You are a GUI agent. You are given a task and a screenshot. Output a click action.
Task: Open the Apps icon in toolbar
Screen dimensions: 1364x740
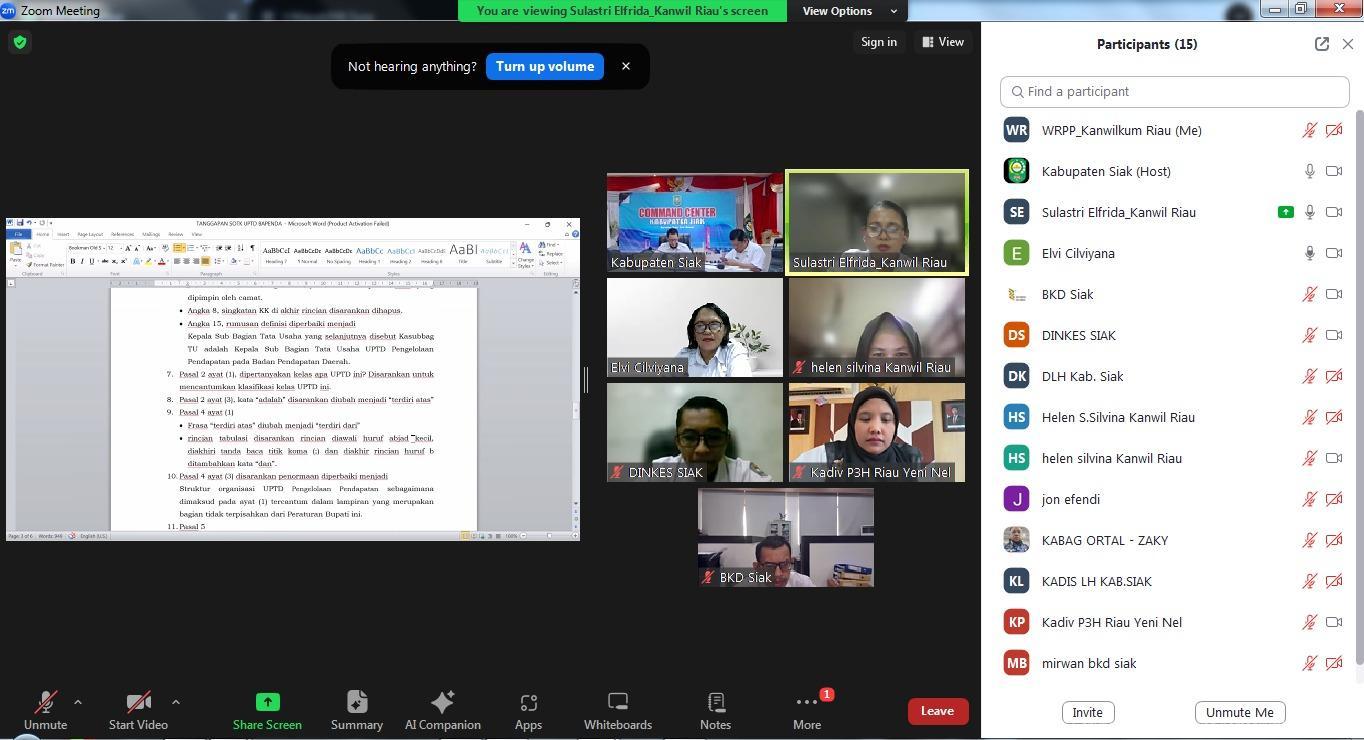coord(528,710)
